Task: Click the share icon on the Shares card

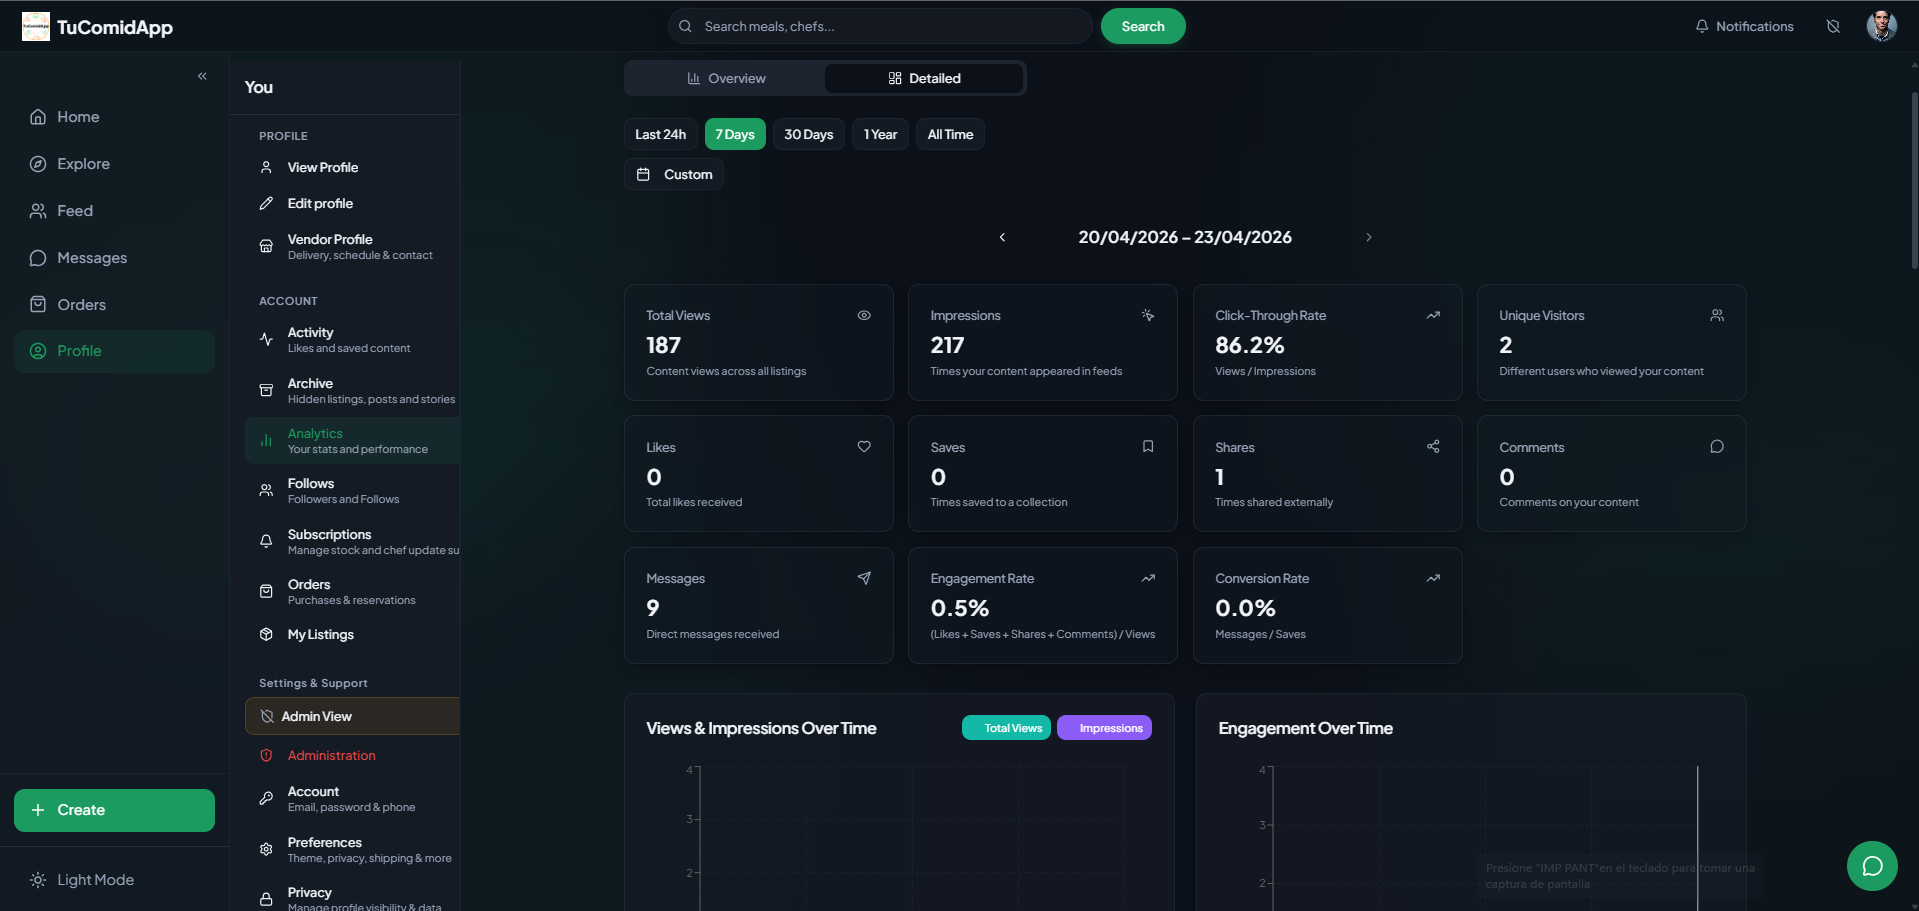Action: coord(1432,447)
